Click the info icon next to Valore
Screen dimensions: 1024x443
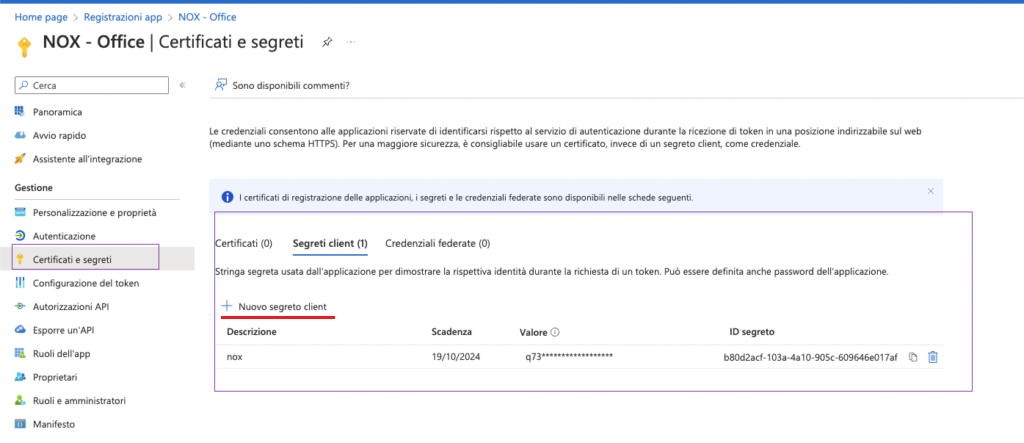555,332
